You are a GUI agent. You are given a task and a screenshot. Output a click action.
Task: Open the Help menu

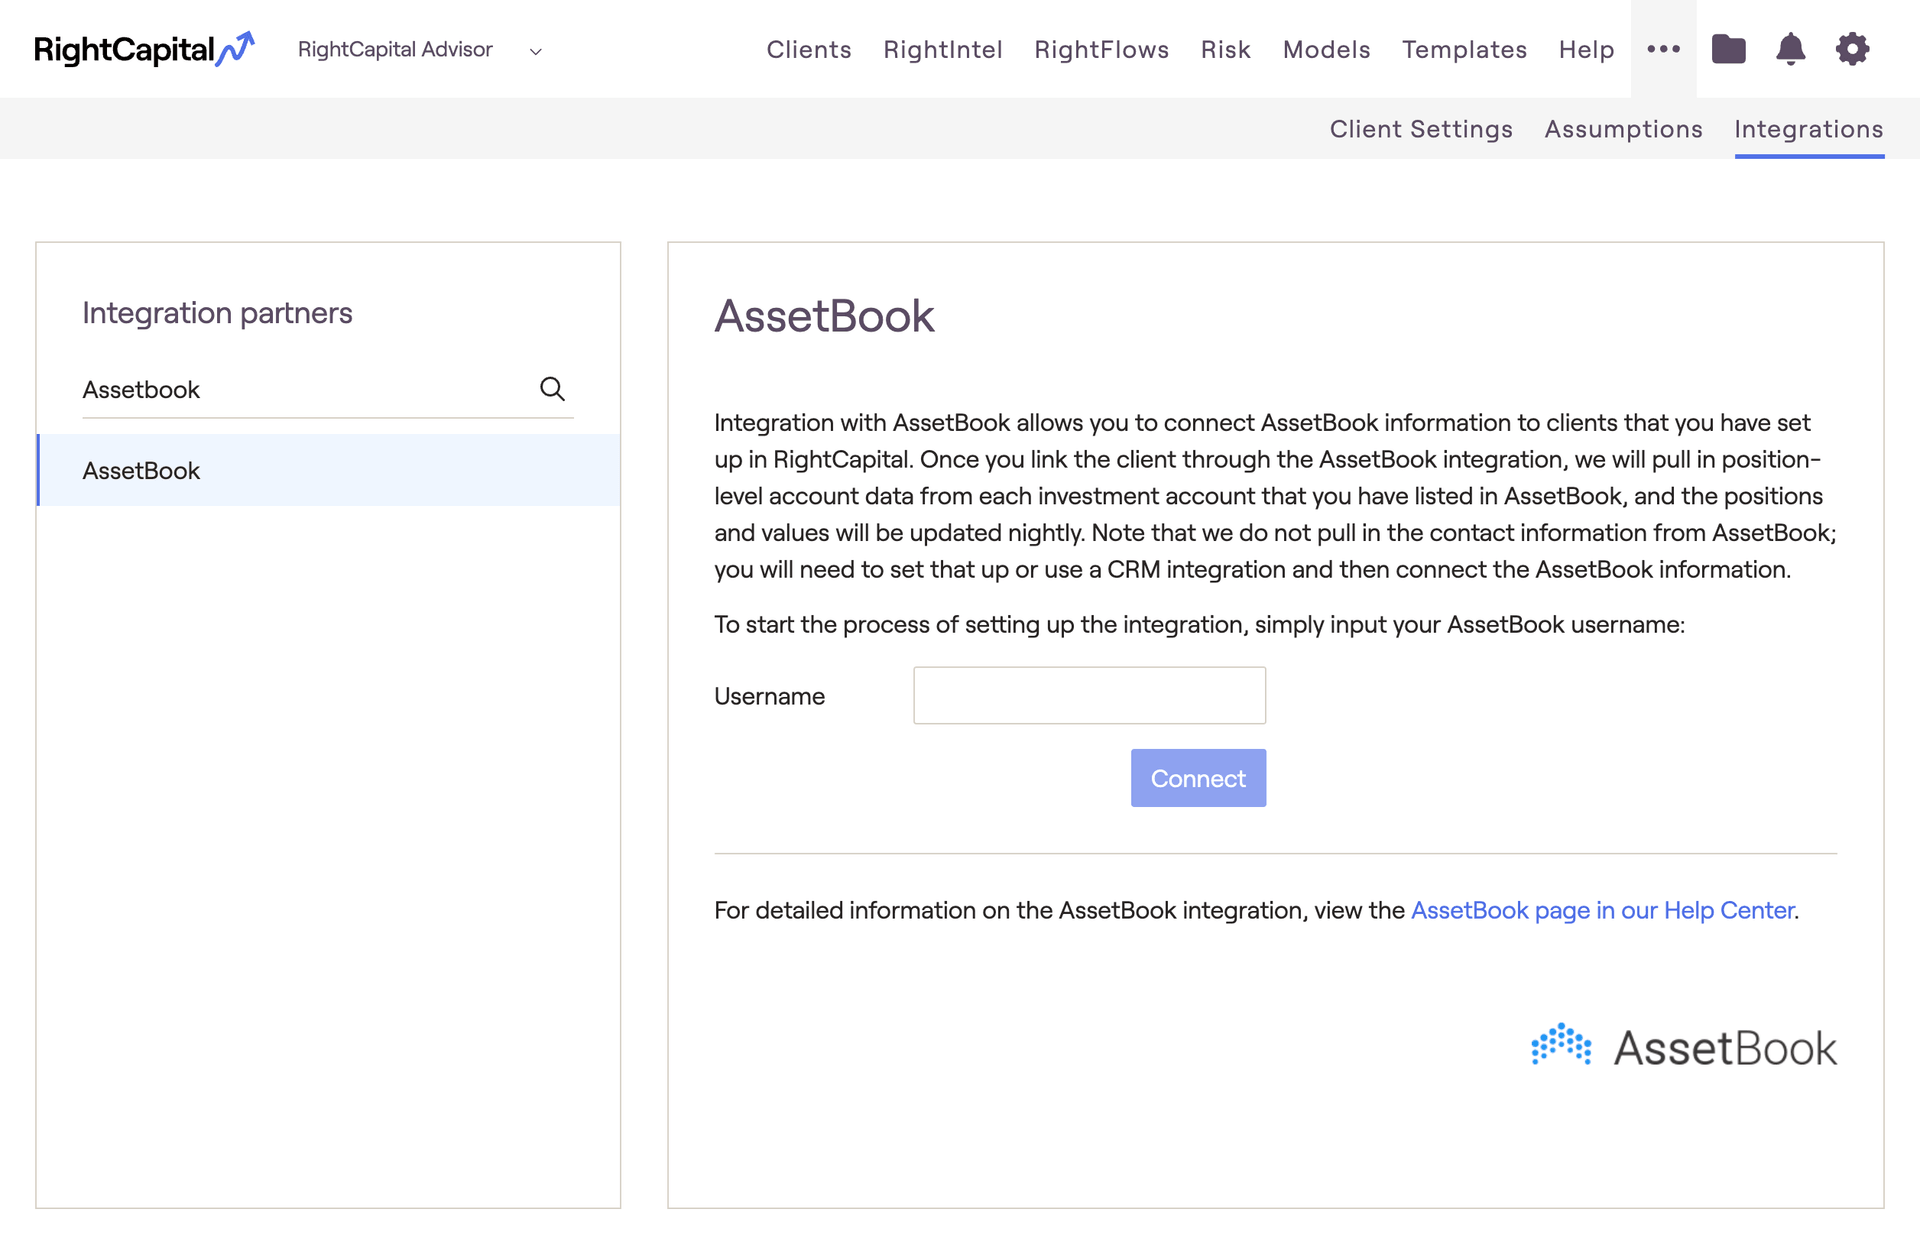point(1586,50)
